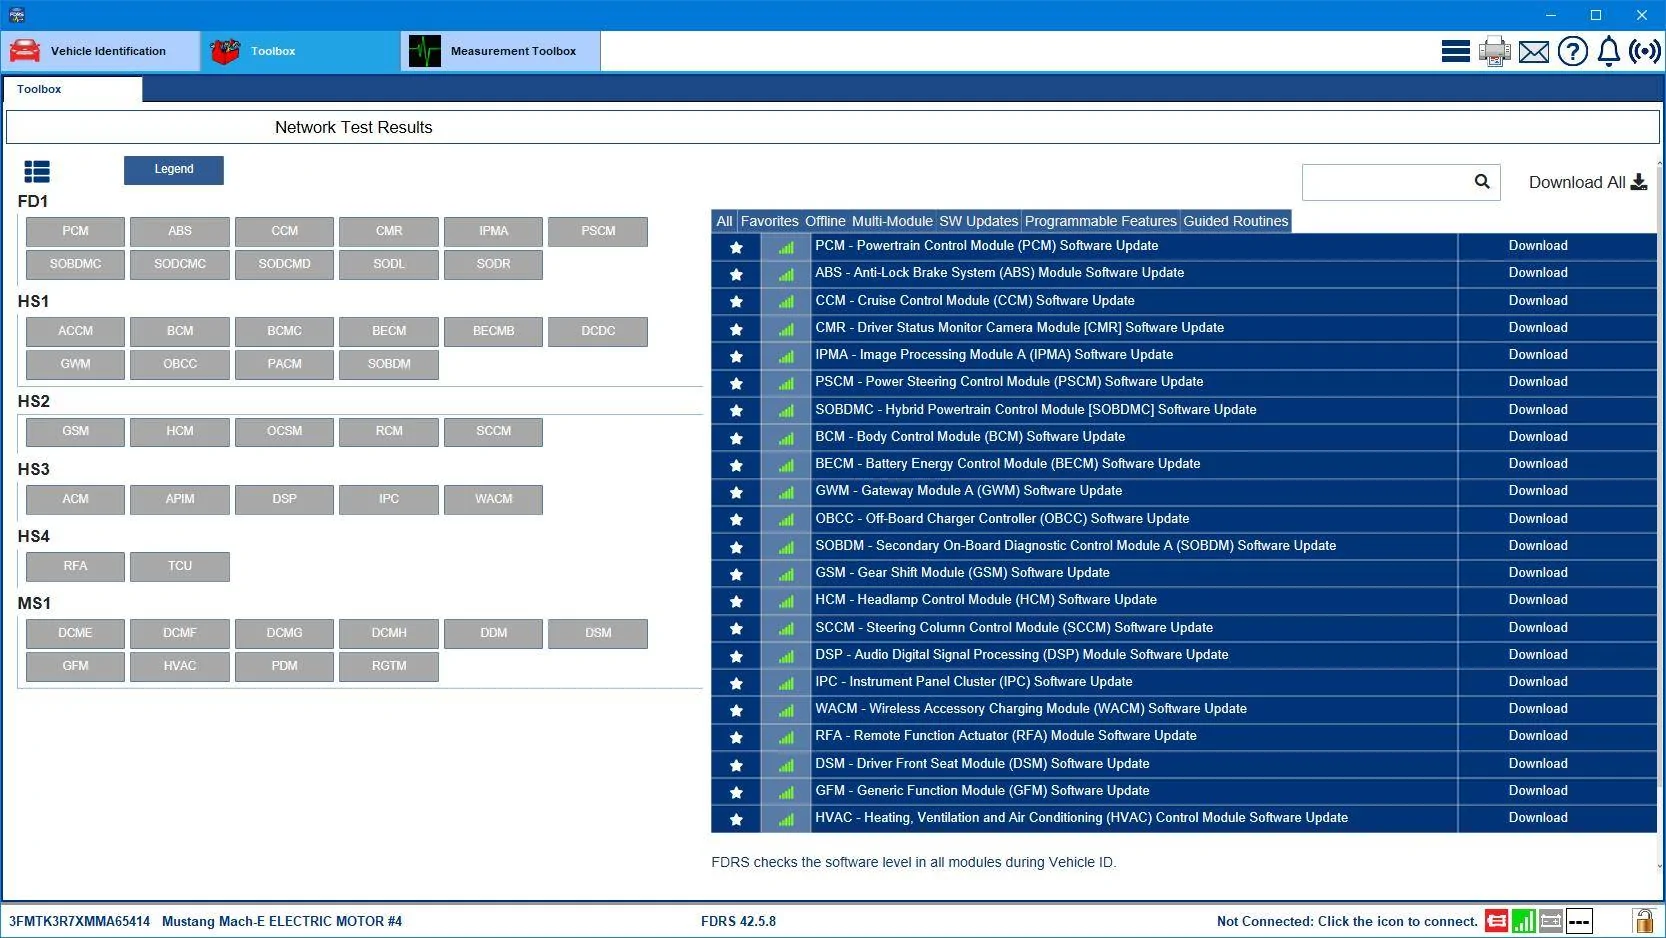Viewport: 1666px width, 938px height.
Task: Favorite star for PCM Software Update
Action: [x=736, y=247]
